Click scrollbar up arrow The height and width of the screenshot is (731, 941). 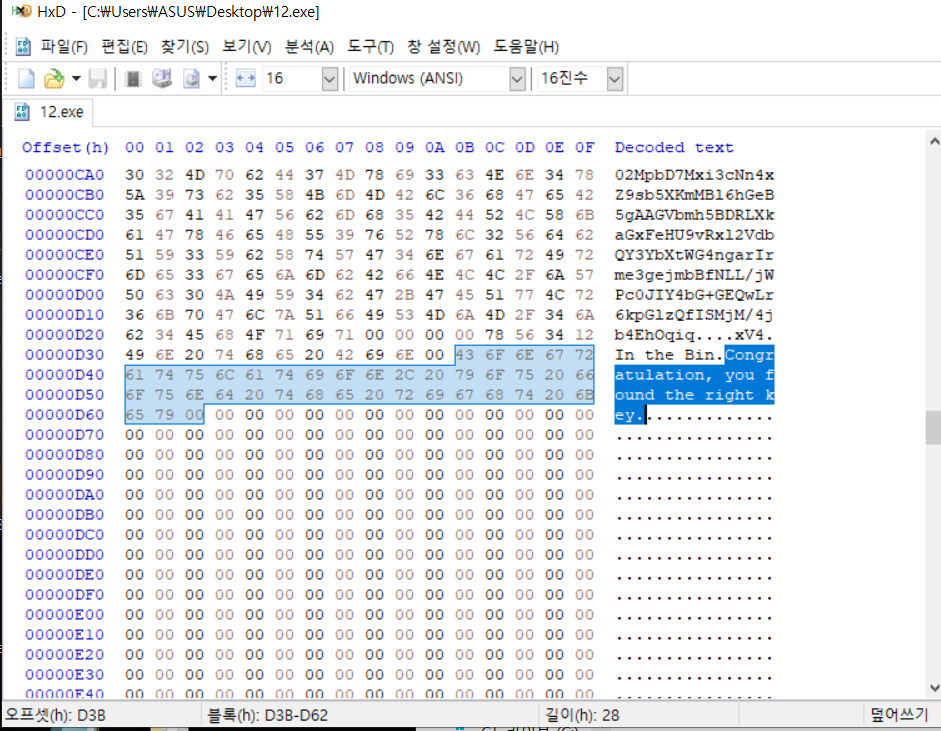pyautogui.click(x=933, y=142)
